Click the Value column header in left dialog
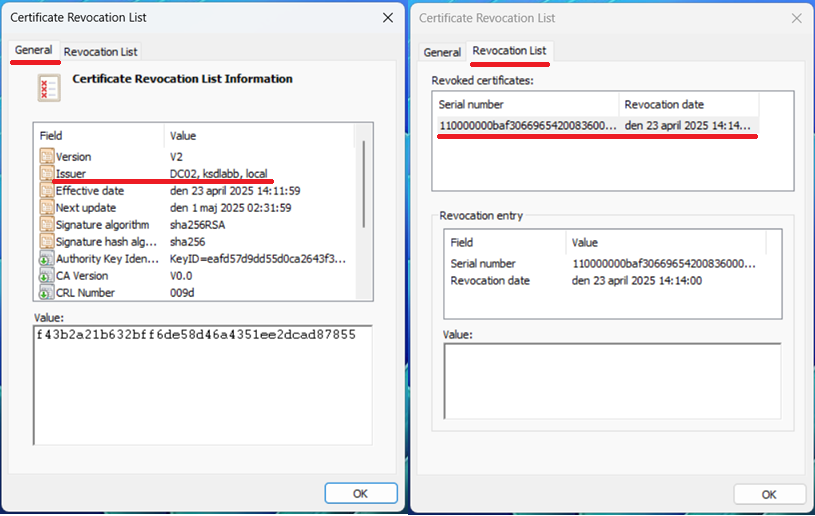Viewport: 815px width, 516px height. pos(259,136)
